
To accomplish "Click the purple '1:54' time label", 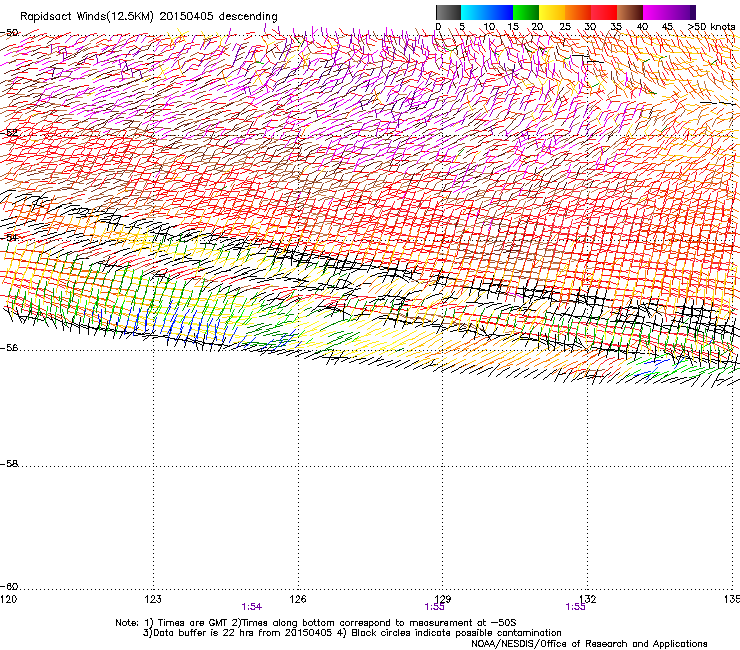I will (x=251, y=607).
